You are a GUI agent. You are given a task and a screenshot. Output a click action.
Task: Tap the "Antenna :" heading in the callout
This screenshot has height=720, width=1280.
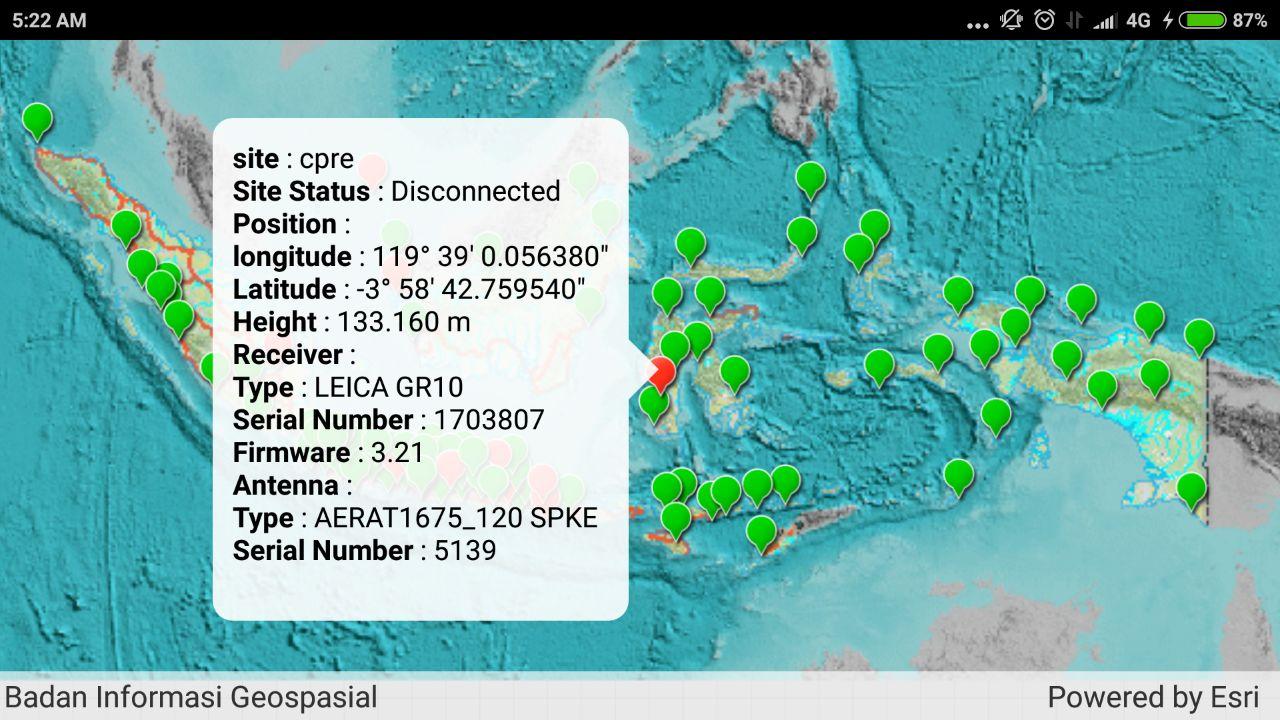(293, 486)
